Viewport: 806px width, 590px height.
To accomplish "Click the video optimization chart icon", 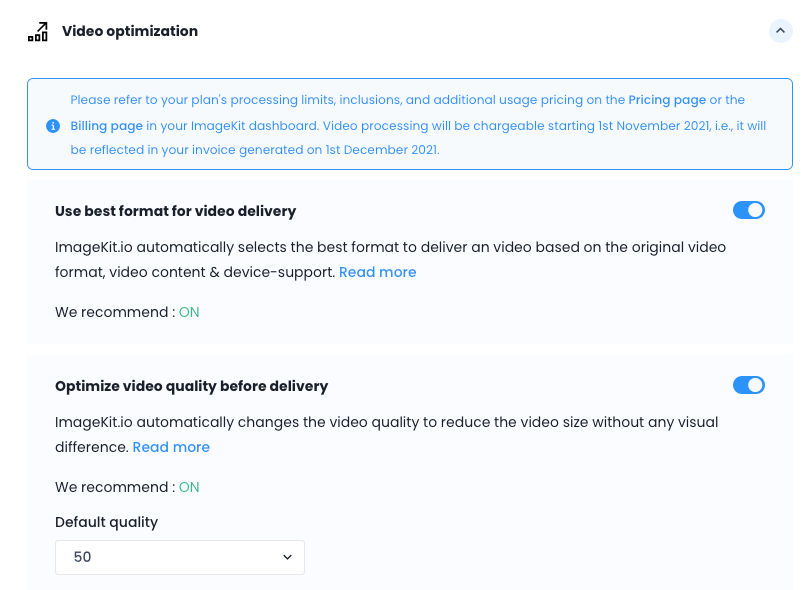I will (38, 32).
